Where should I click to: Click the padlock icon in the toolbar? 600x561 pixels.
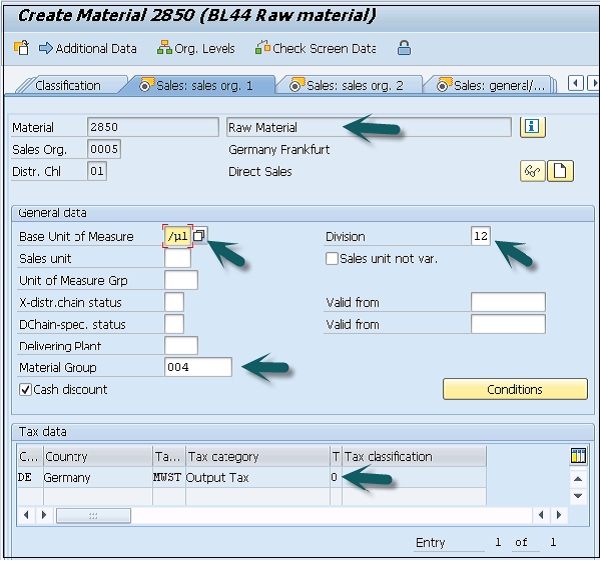[403, 48]
